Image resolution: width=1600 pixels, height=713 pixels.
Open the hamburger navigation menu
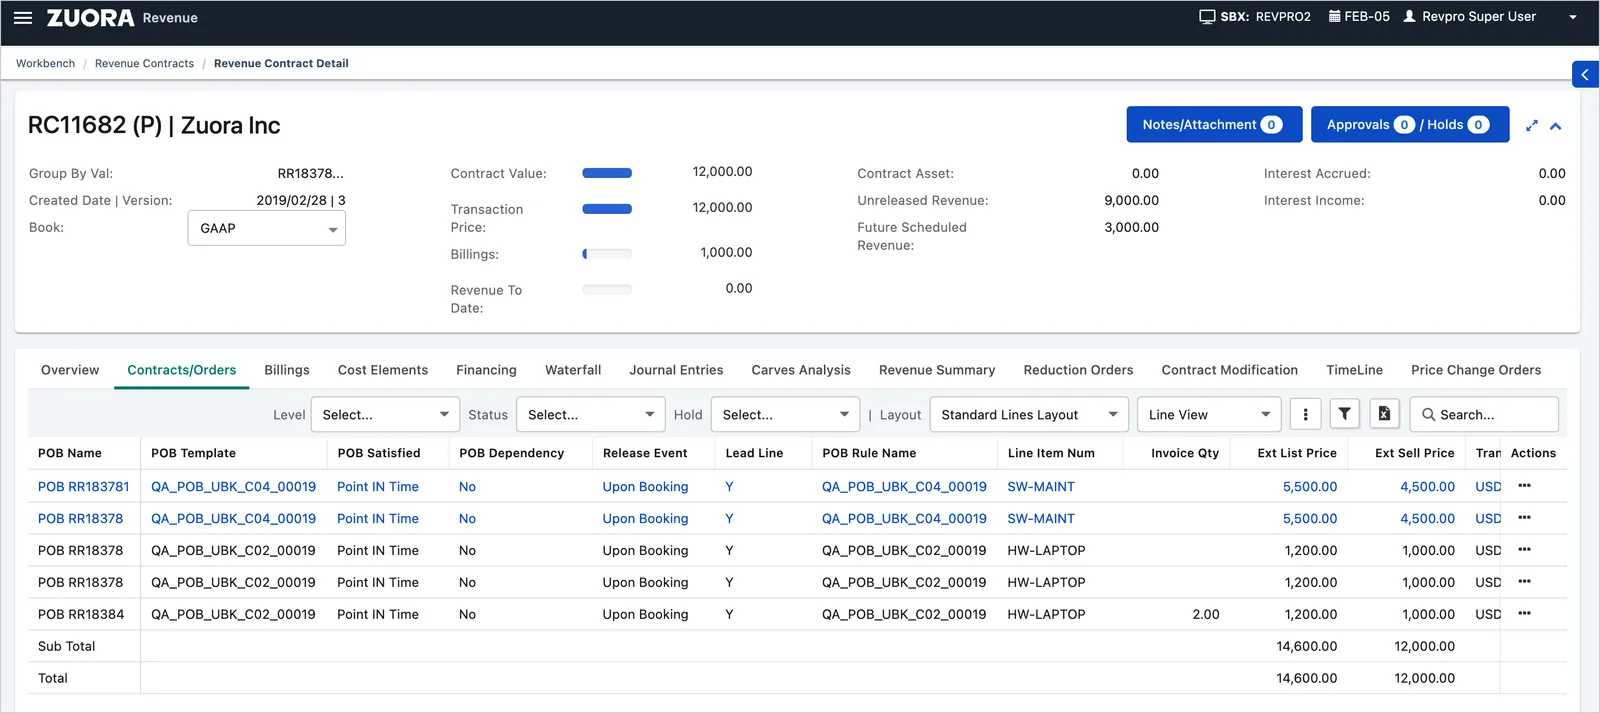click(x=23, y=18)
